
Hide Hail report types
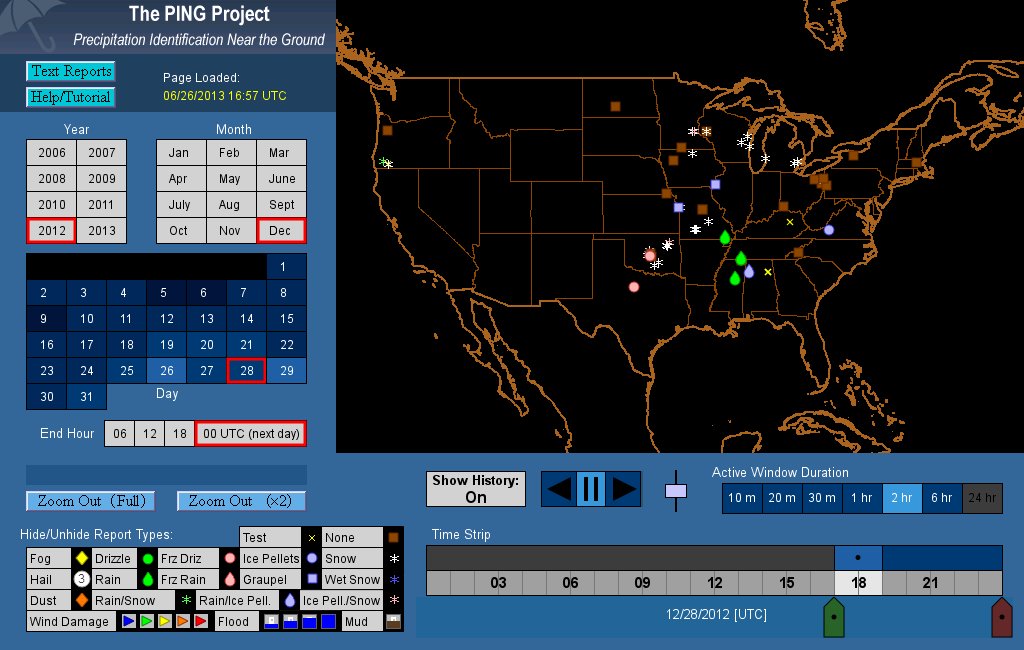click(x=46, y=580)
